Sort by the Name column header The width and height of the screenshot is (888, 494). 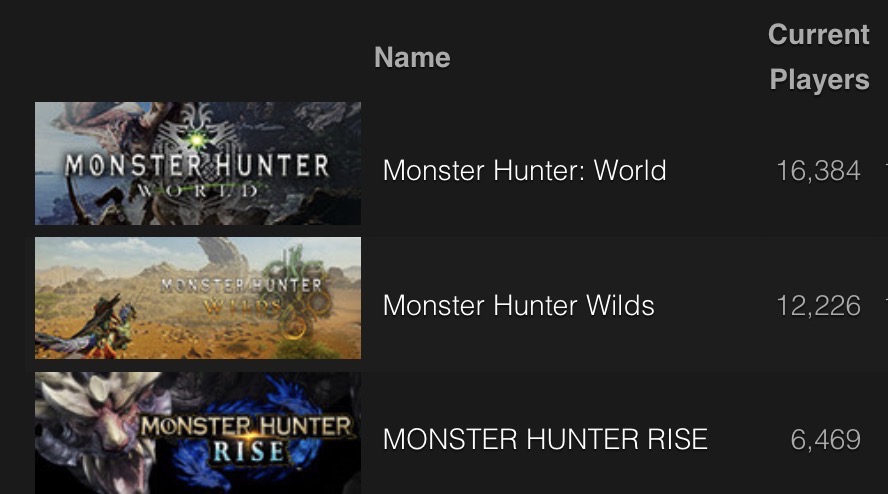coord(412,58)
